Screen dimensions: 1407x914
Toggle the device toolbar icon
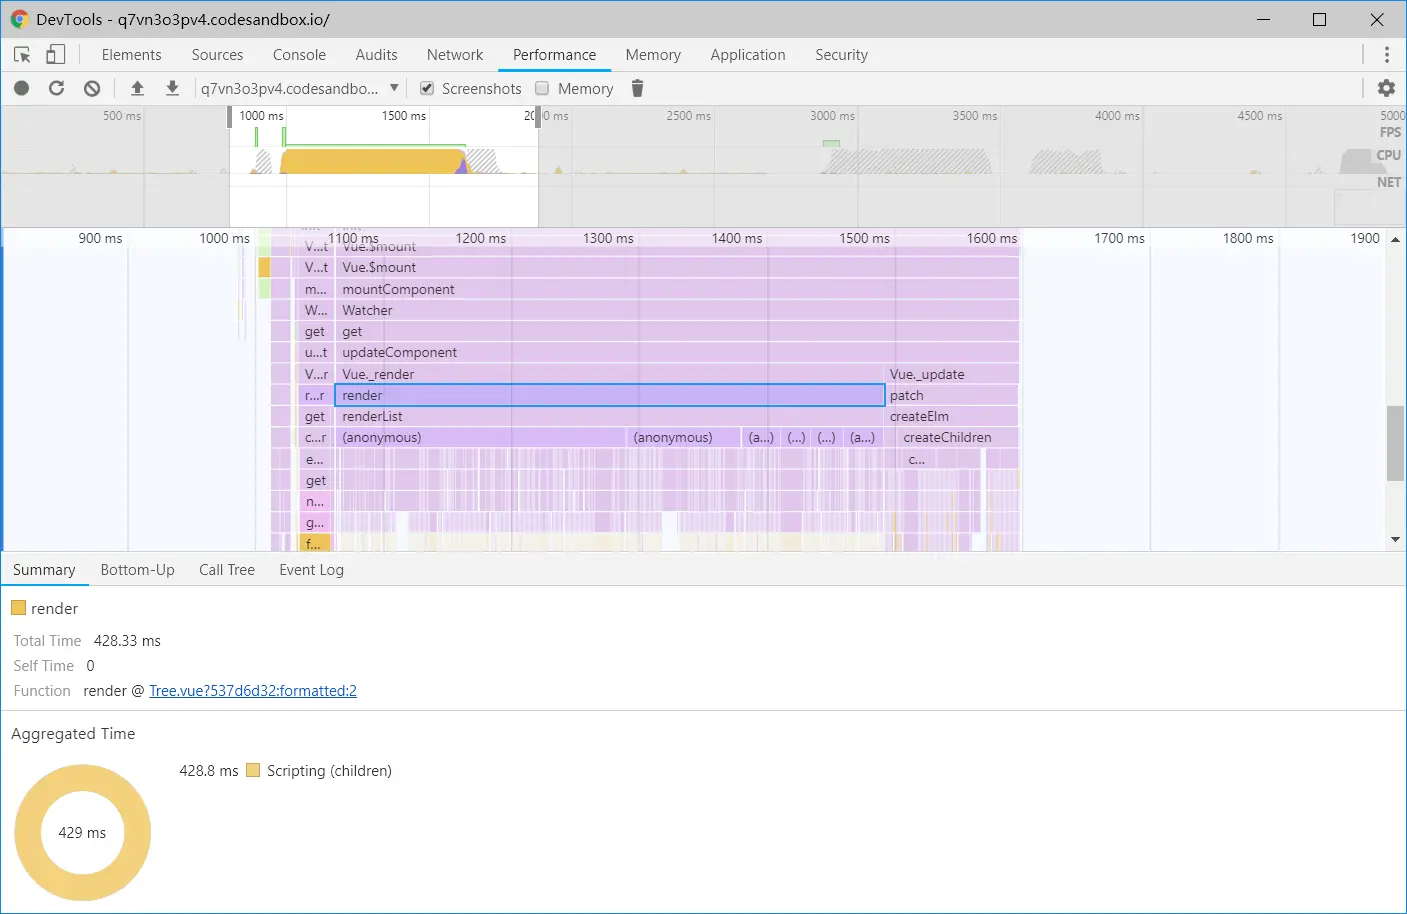coord(56,55)
